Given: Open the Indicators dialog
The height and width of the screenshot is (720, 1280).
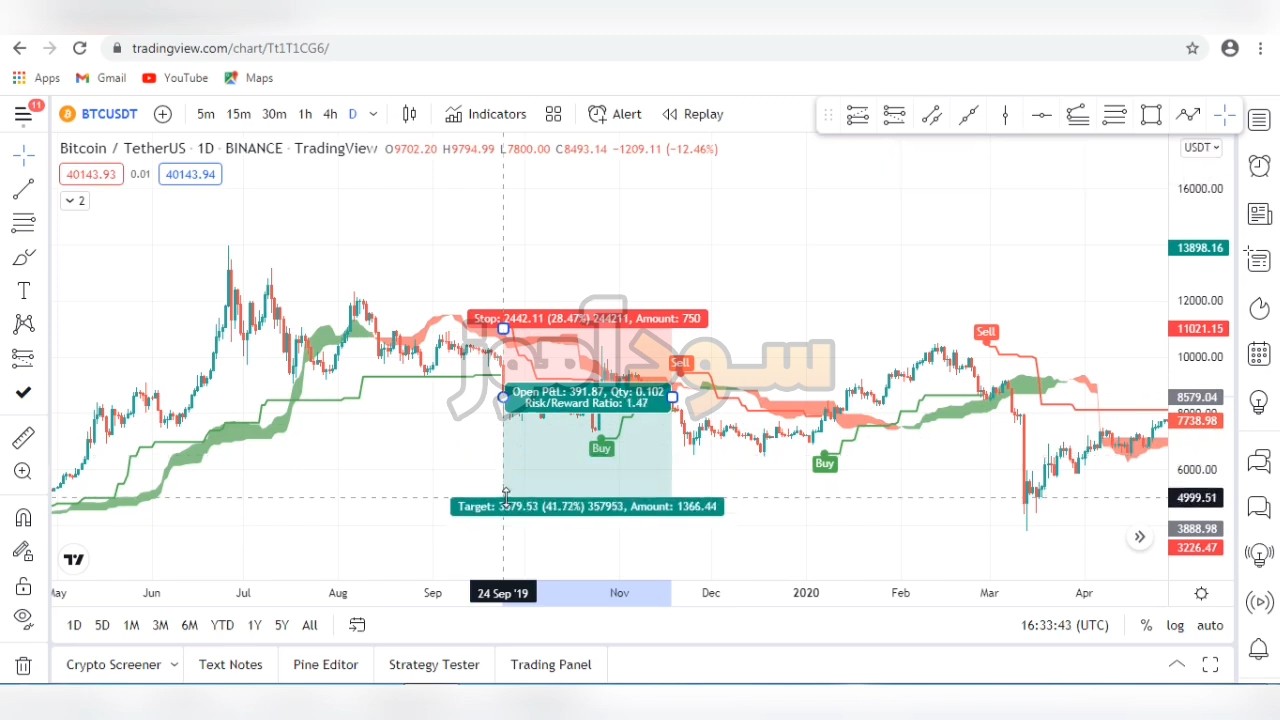Looking at the screenshot, I should (x=486, y=114).
